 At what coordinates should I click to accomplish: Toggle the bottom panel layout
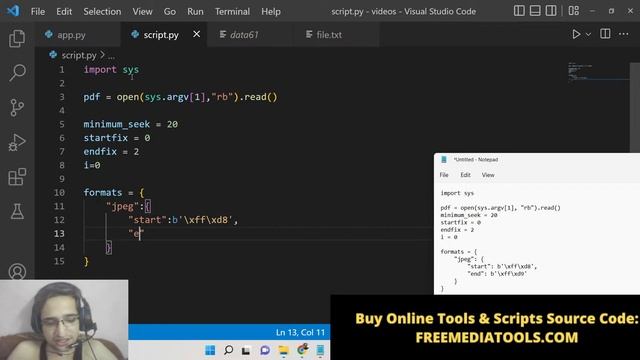[x=535, y=11]
